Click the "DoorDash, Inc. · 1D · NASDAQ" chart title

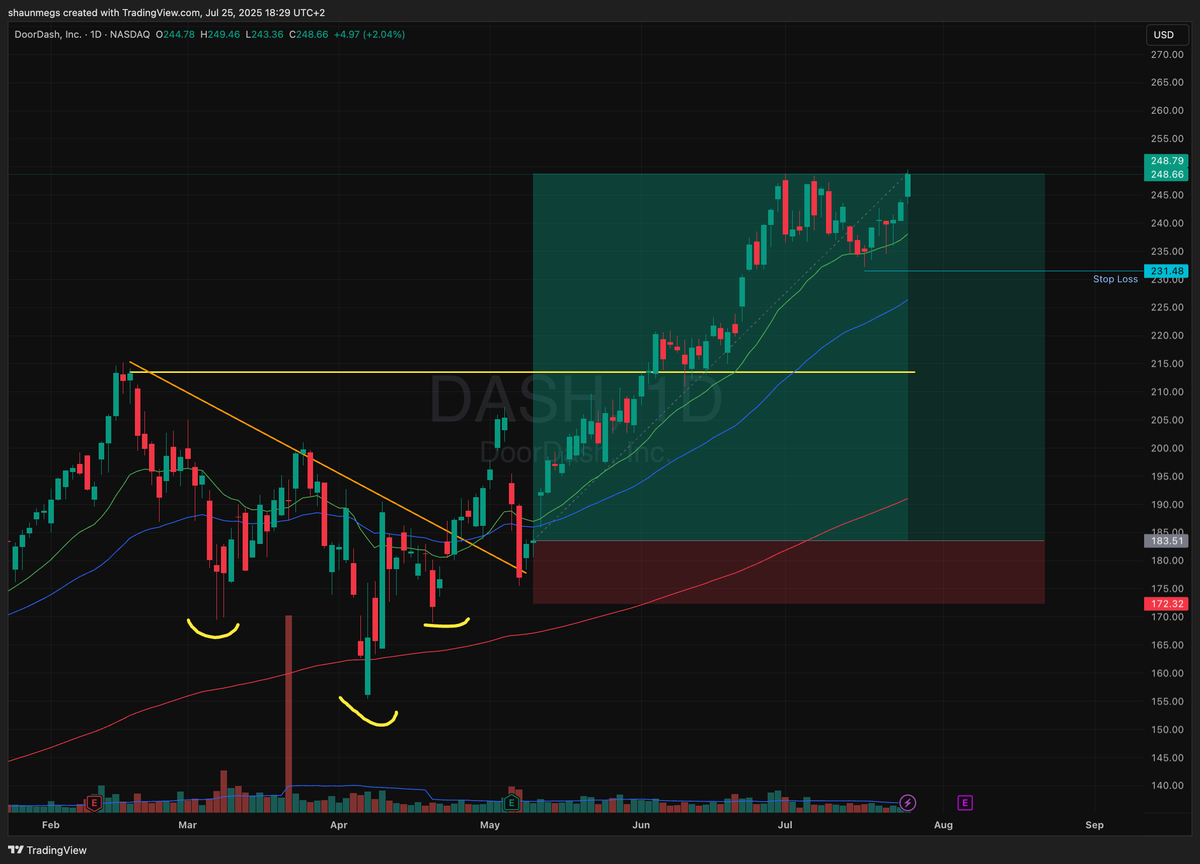pyautogui.click(x=83, y=35)
